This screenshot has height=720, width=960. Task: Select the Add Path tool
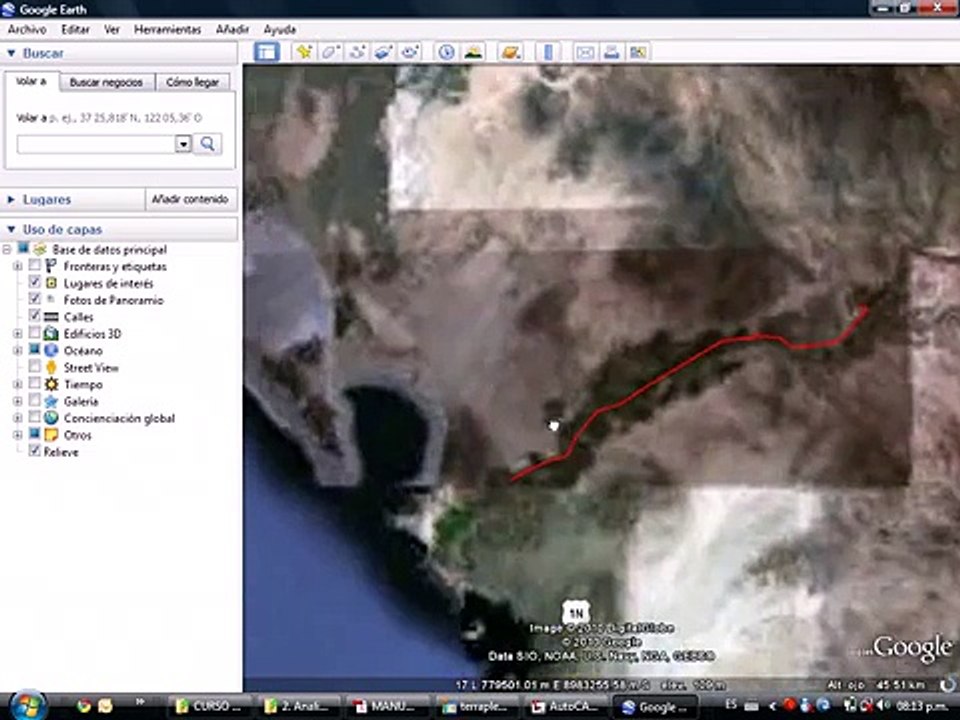tap(357, 52)
